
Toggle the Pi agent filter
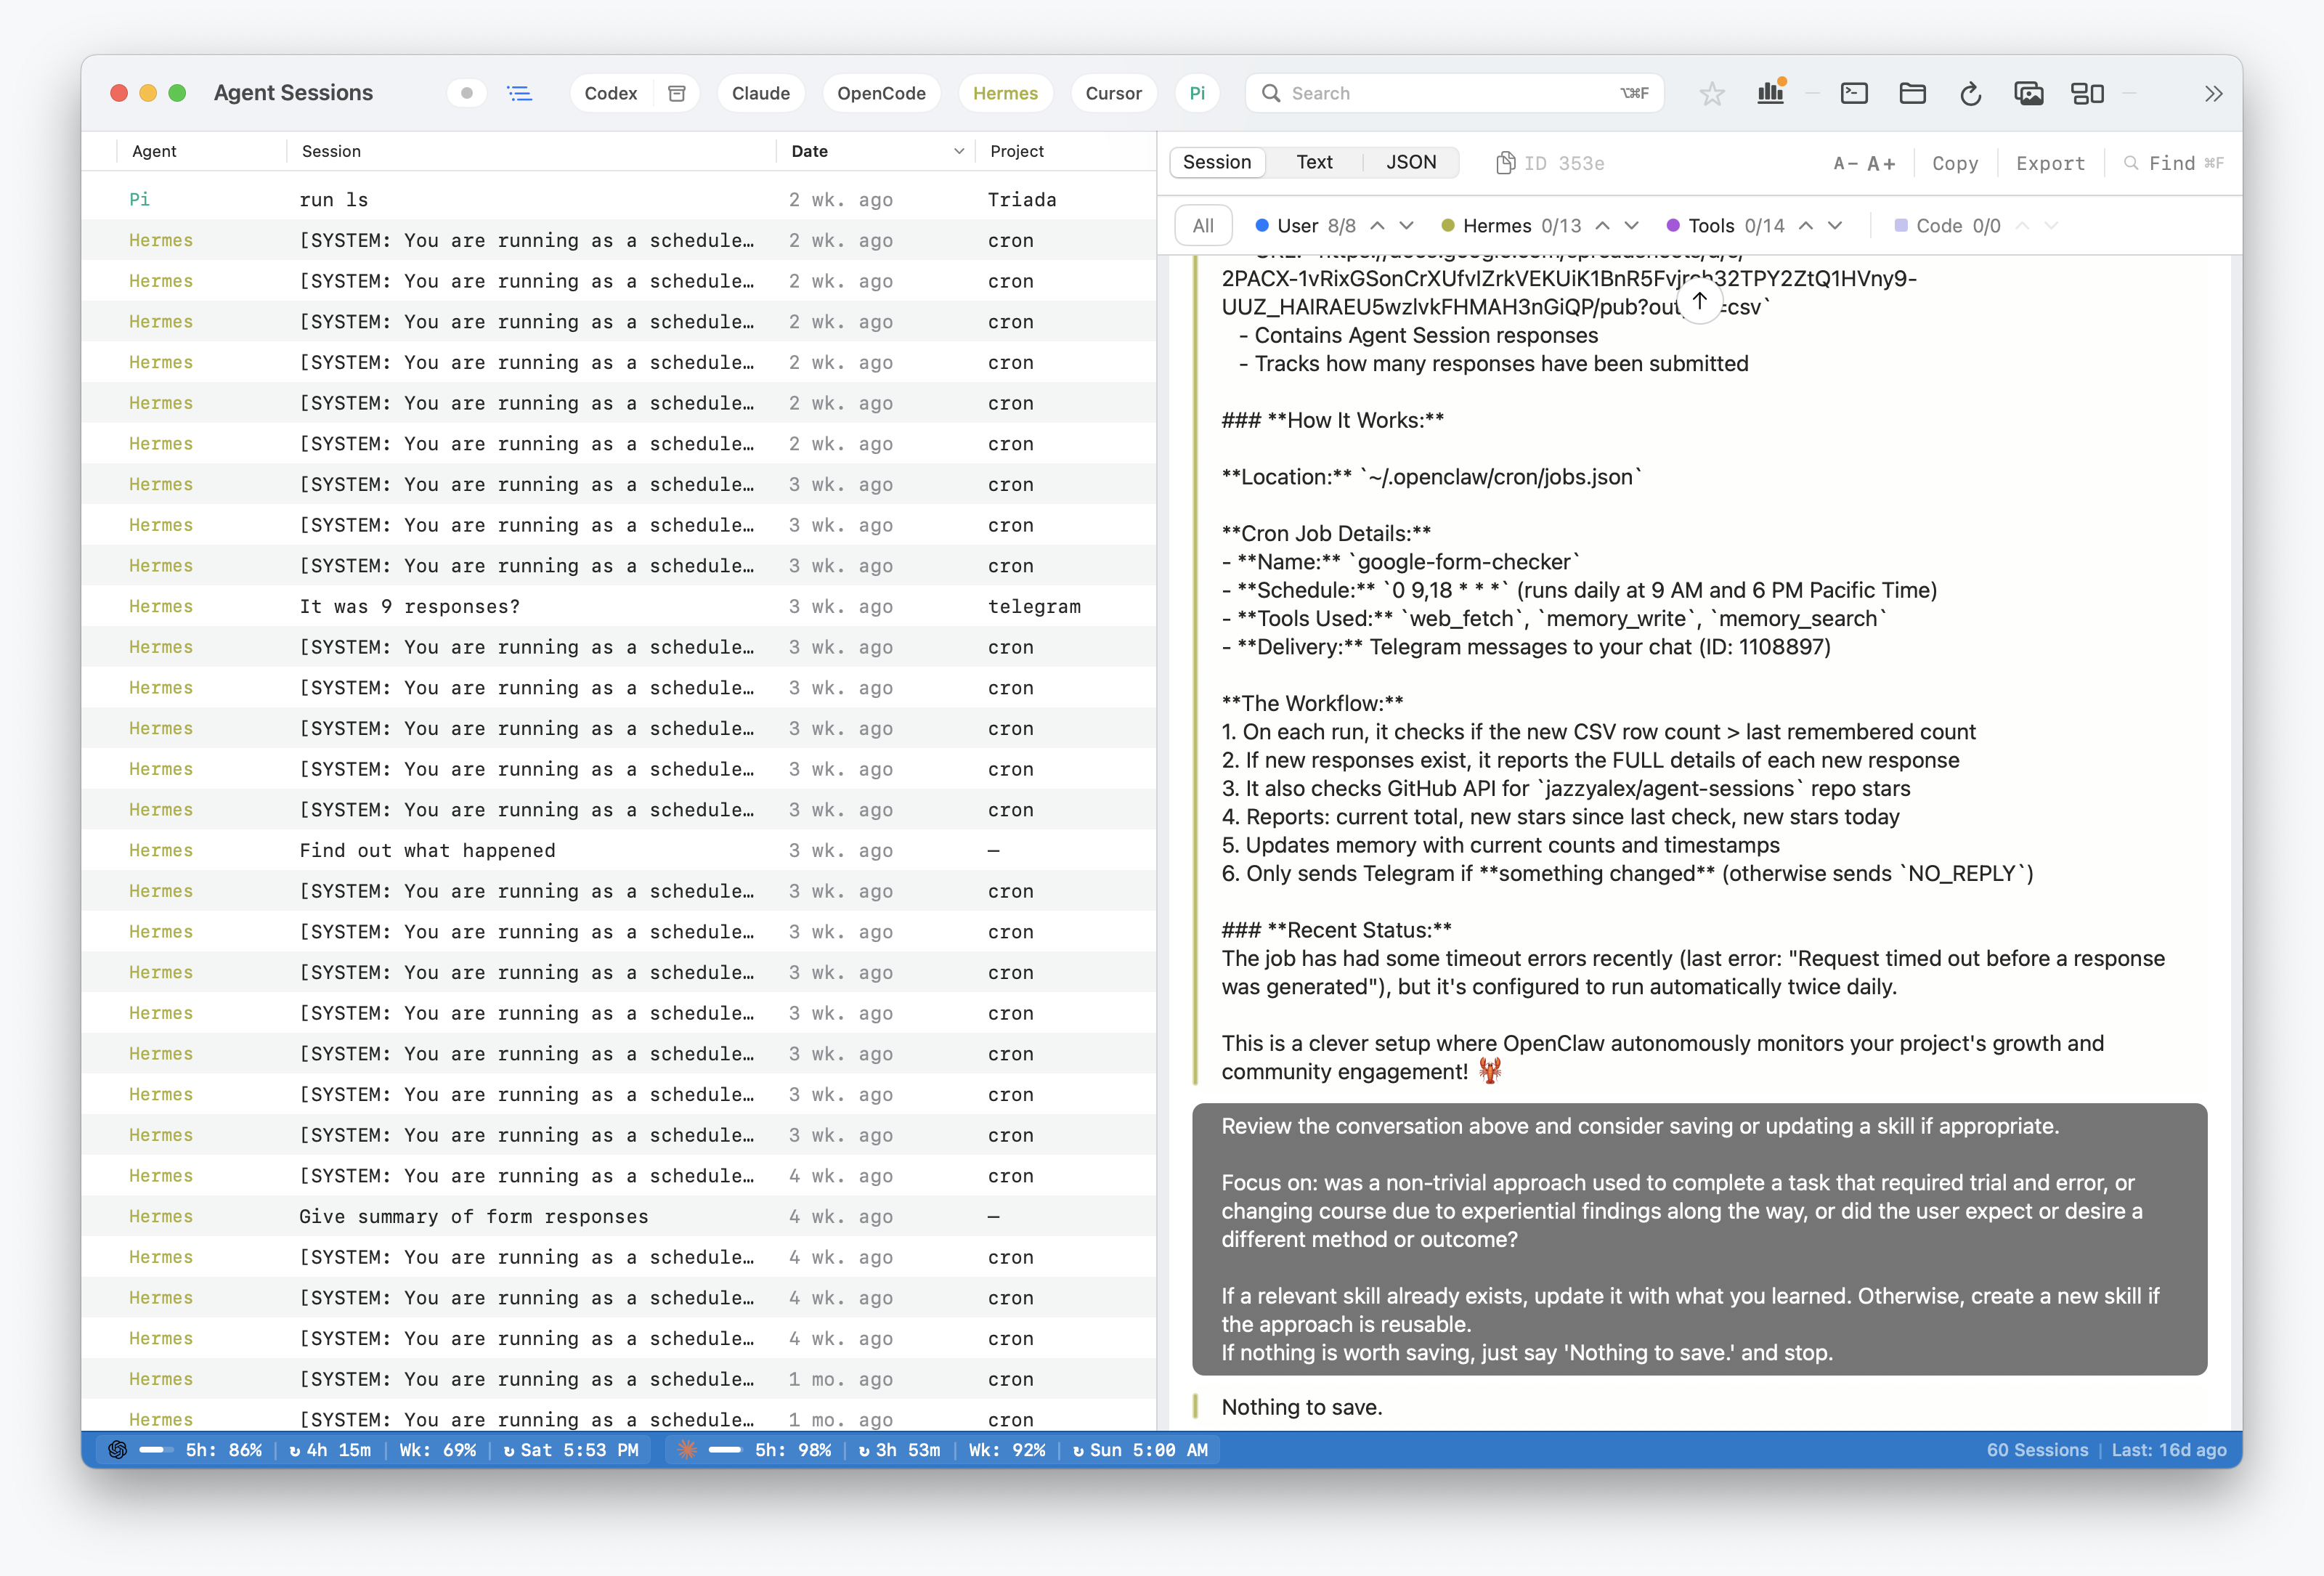[1196, 93]
